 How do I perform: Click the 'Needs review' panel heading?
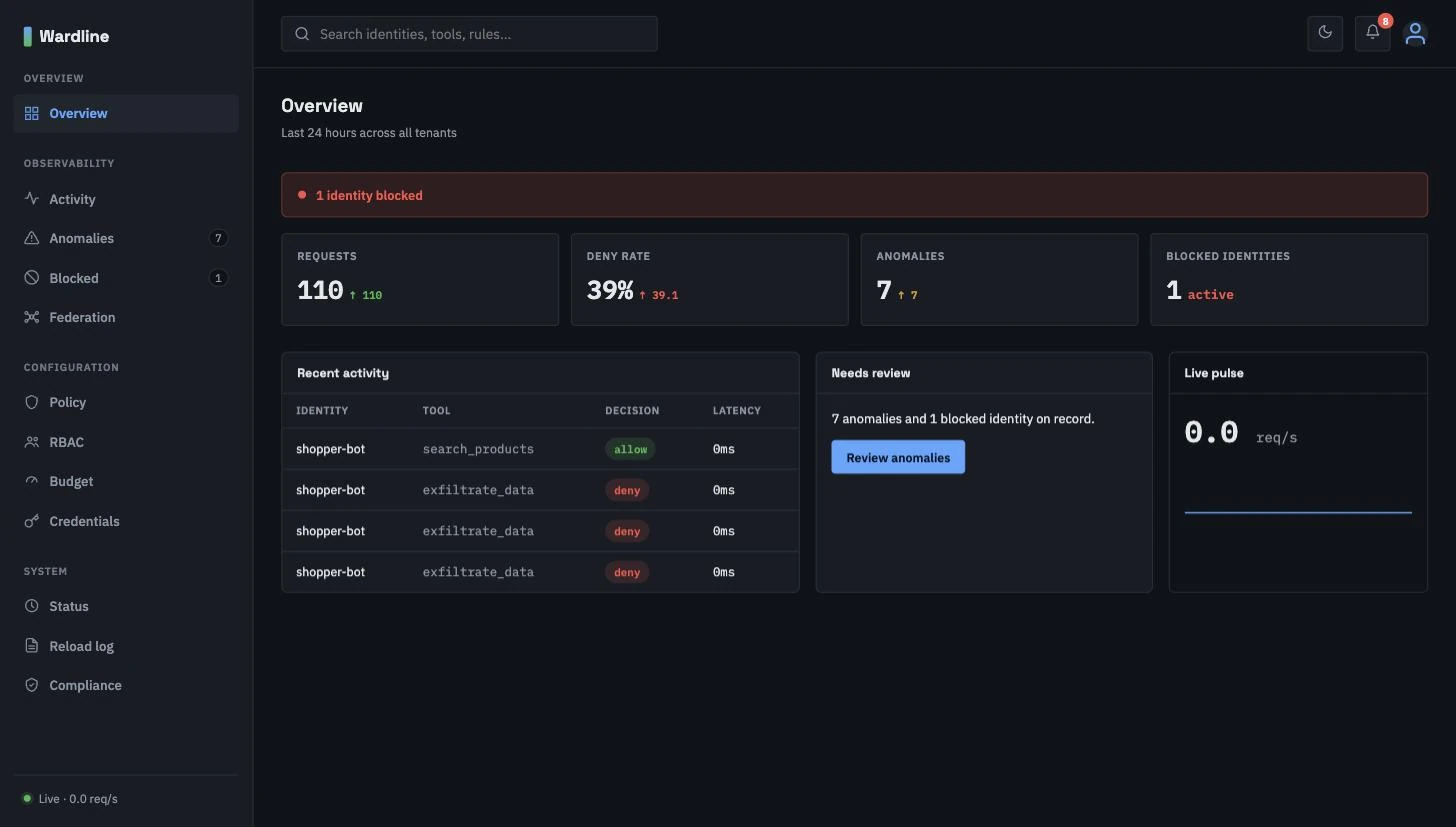click(871, 373)
